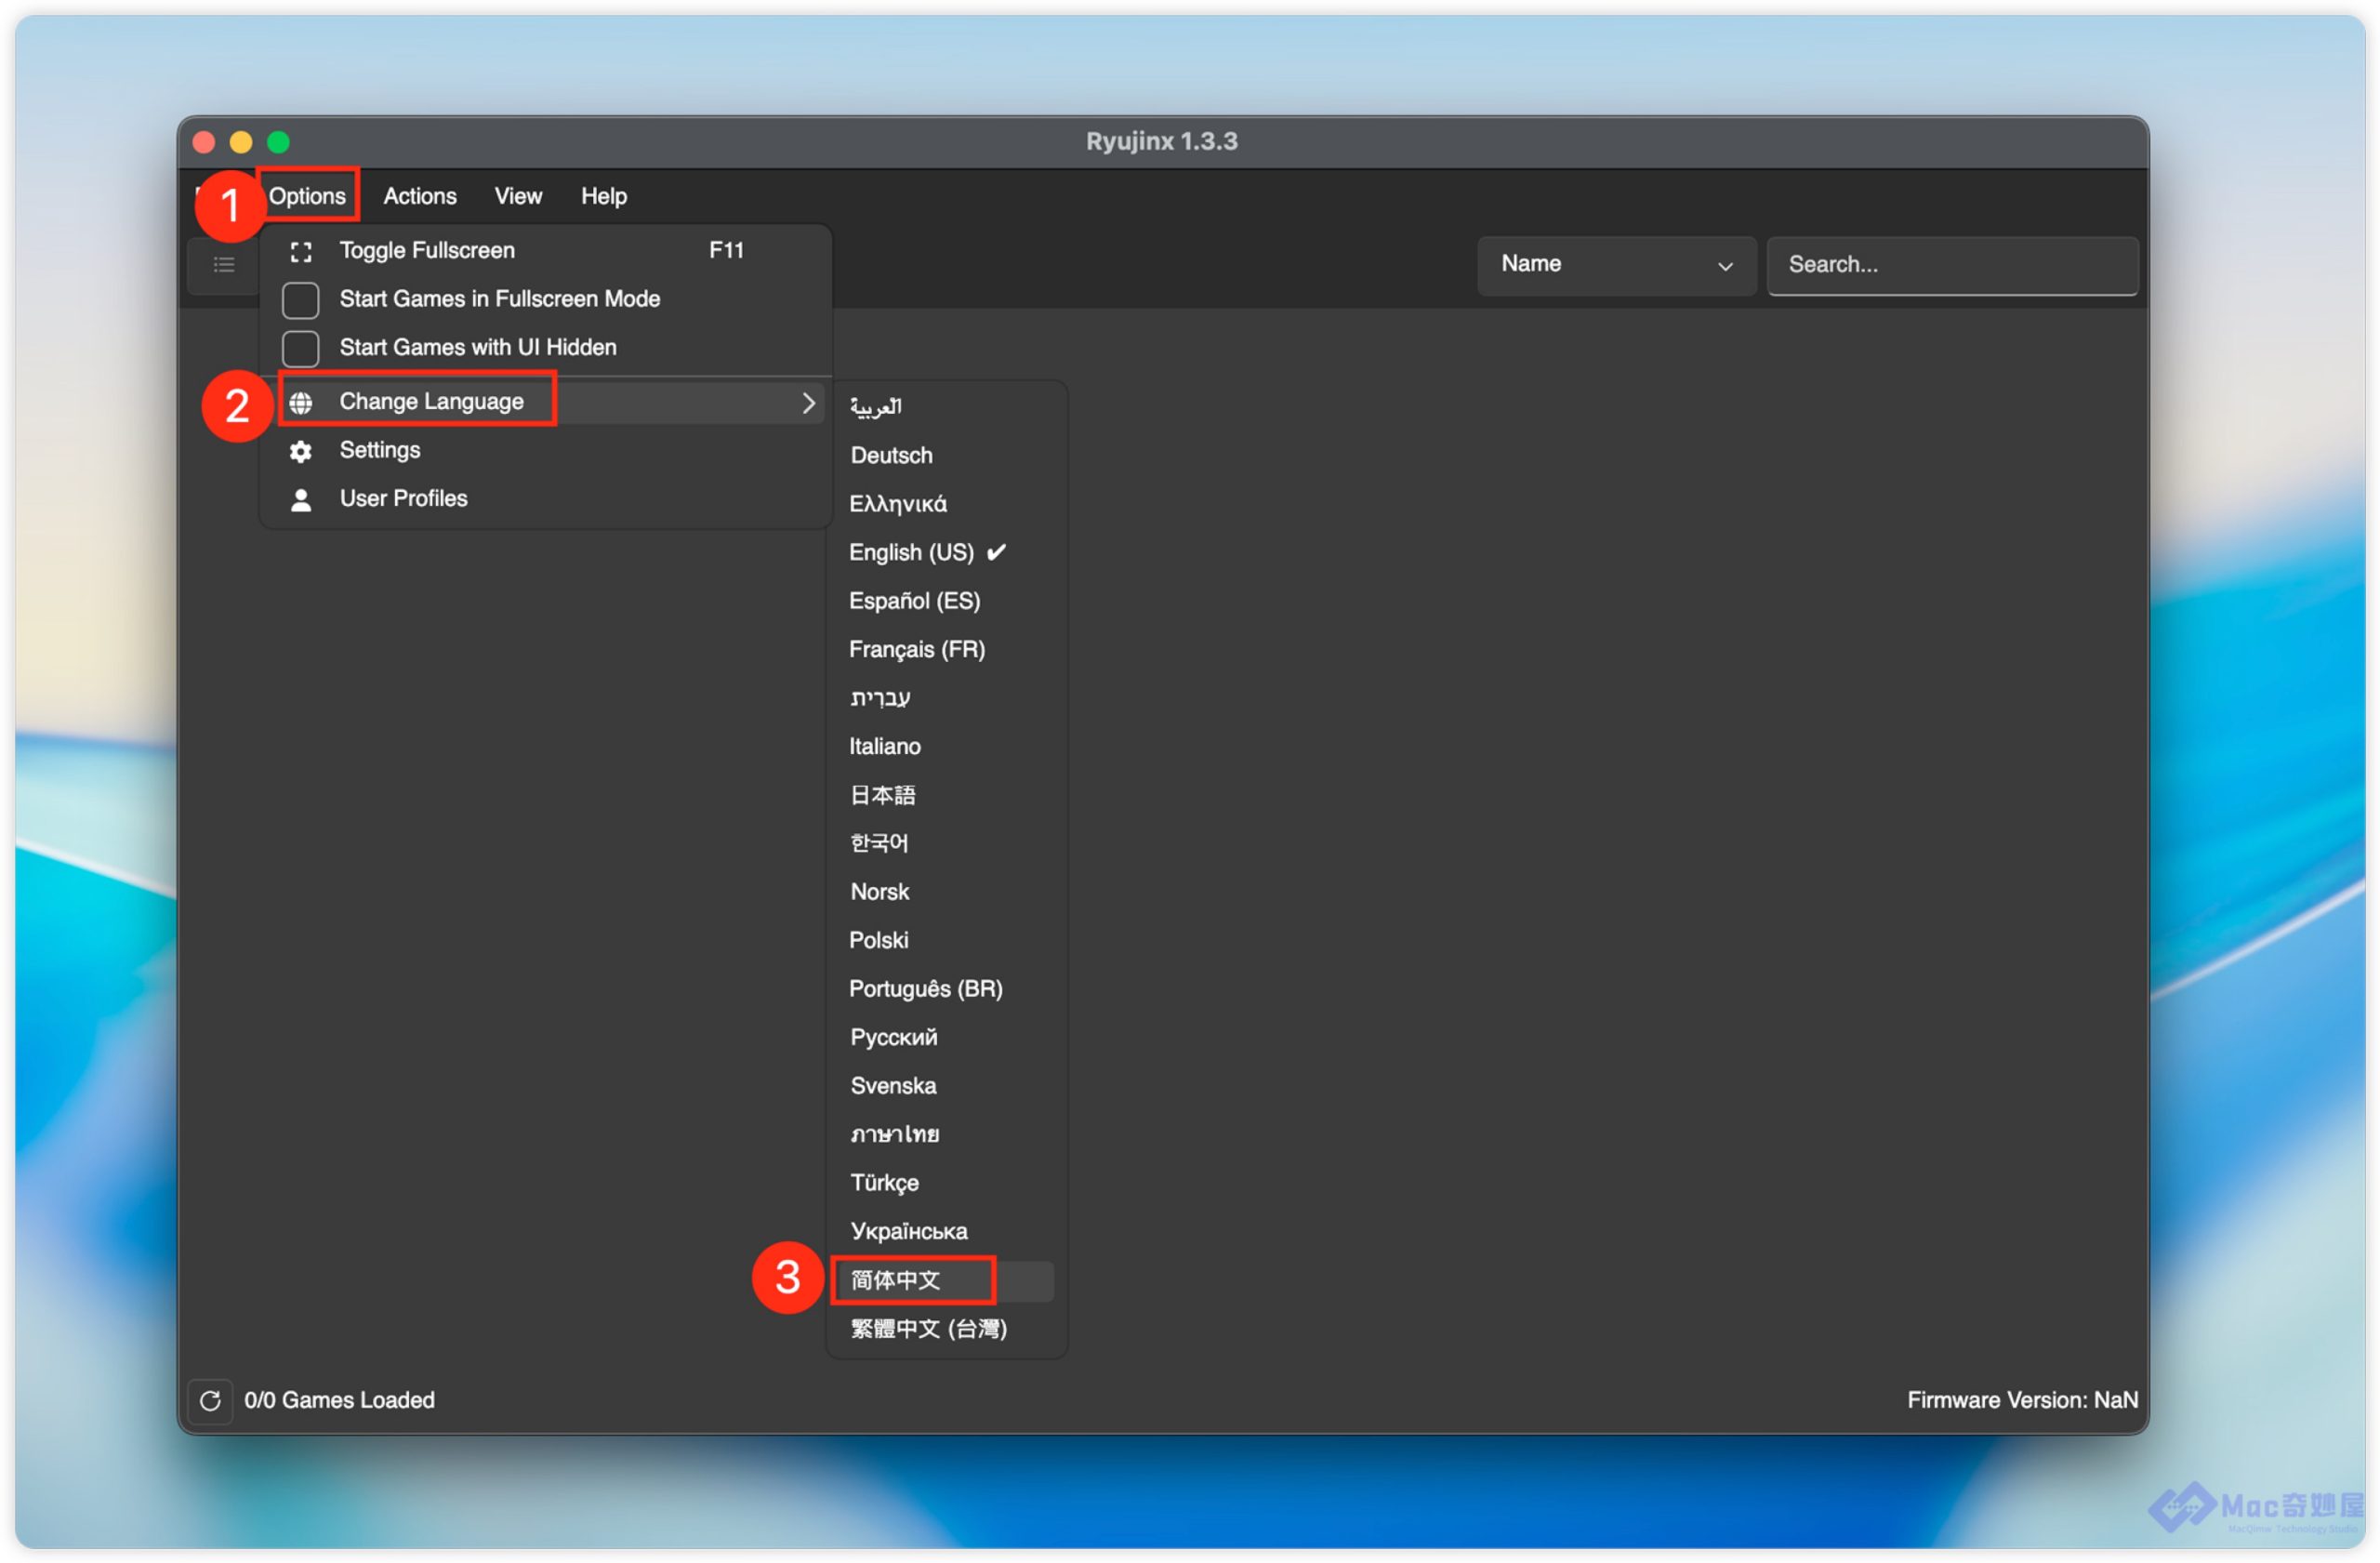Viewport: 2380px width, 1563px height.
Task: Select the checked English (US) language
Action: coord(912,553)
